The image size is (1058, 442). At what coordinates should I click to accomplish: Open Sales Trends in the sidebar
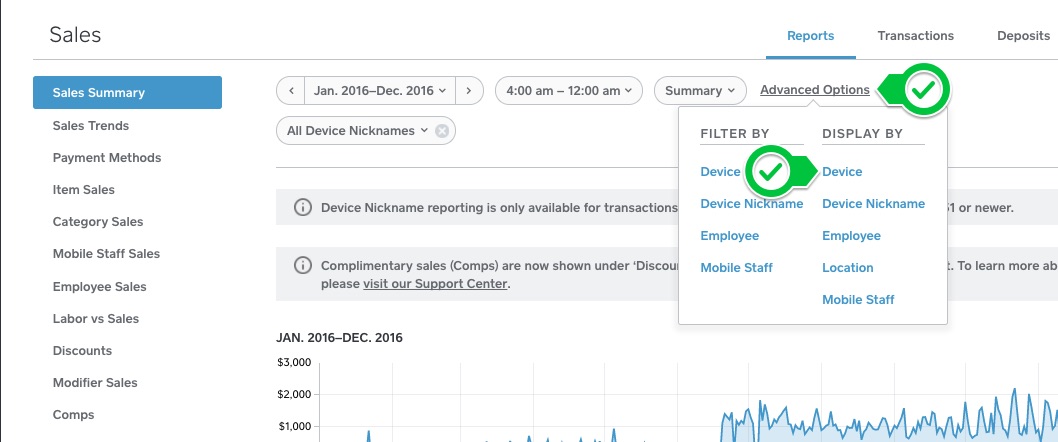coord(91,126)
